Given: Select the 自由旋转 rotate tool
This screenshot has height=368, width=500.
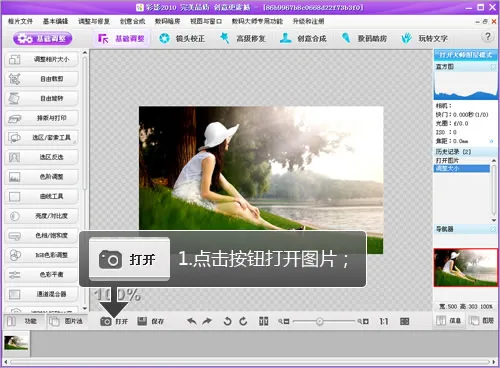Looking at the screenshot, I should [x=42, y=99].
